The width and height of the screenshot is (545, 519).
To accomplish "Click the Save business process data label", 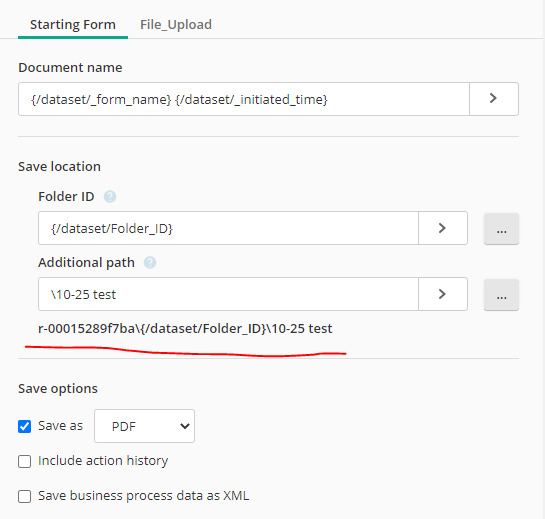I will (x=144, y=496).
